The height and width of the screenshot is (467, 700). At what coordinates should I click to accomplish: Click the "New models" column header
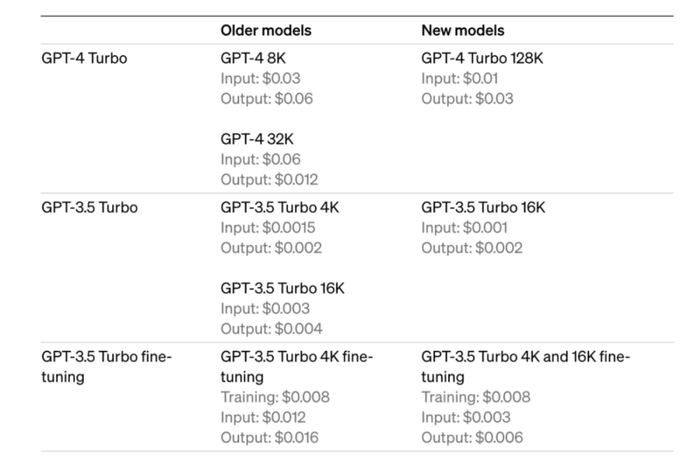pyautogui.click(x=463, y=31)
